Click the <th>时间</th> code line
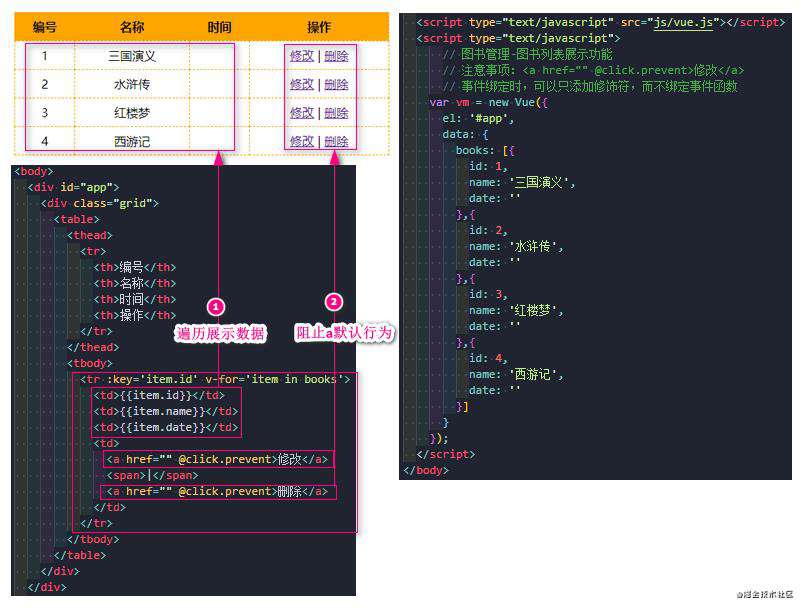This screenshot has width=806, height=610. (135, 299)
